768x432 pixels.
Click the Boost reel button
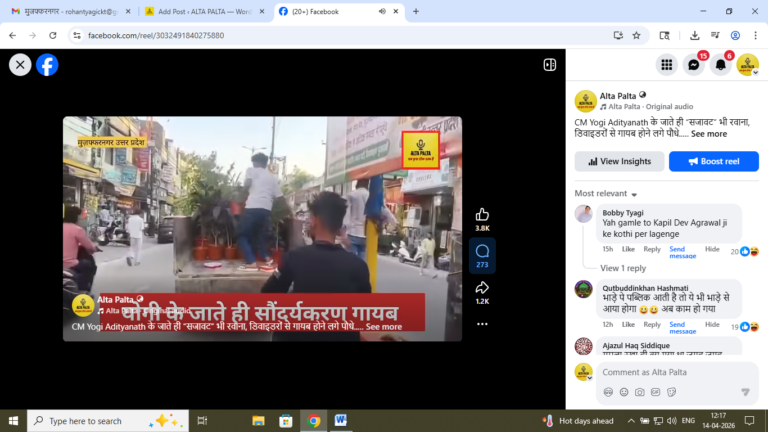714,161
